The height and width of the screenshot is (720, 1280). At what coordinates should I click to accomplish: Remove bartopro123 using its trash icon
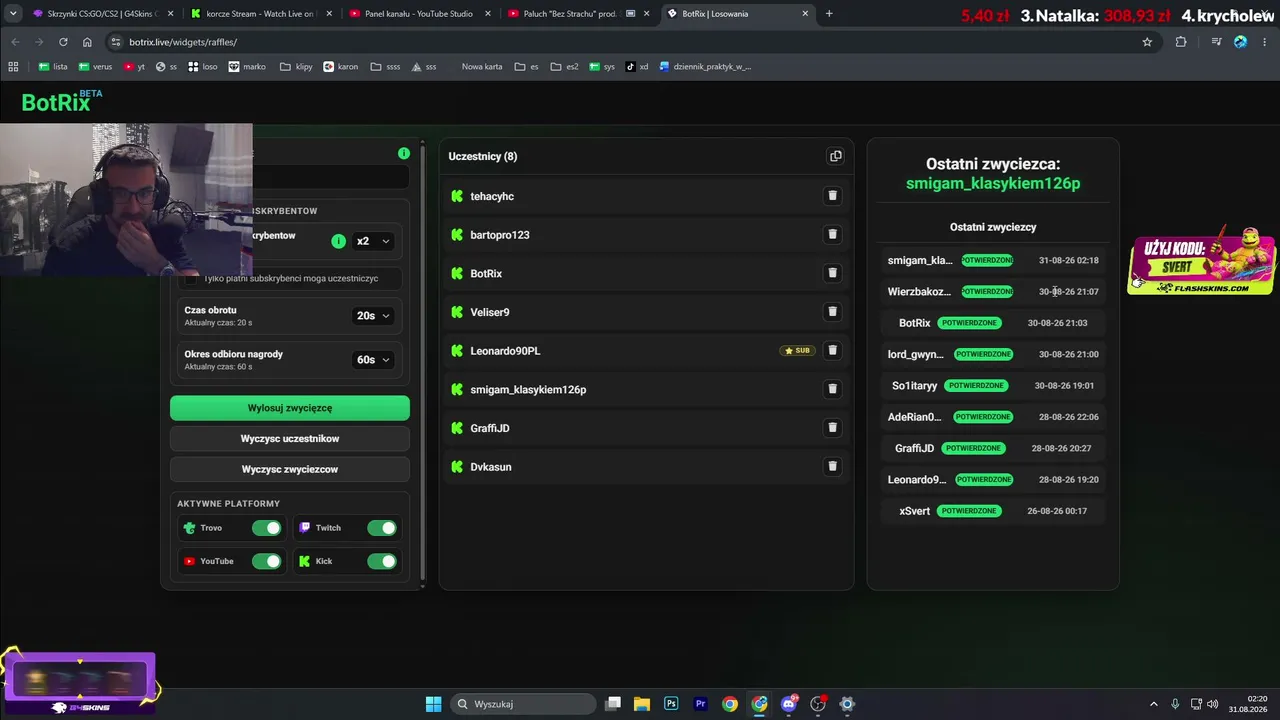pyautogui.click(x=832, y=234)
